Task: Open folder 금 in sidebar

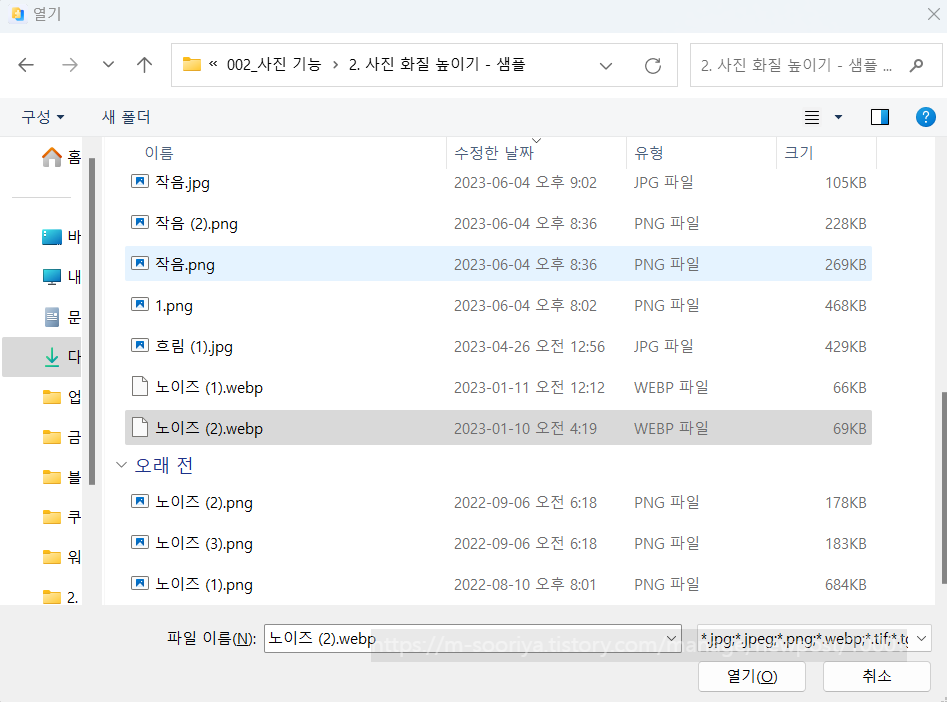Action: coord(61,437)
